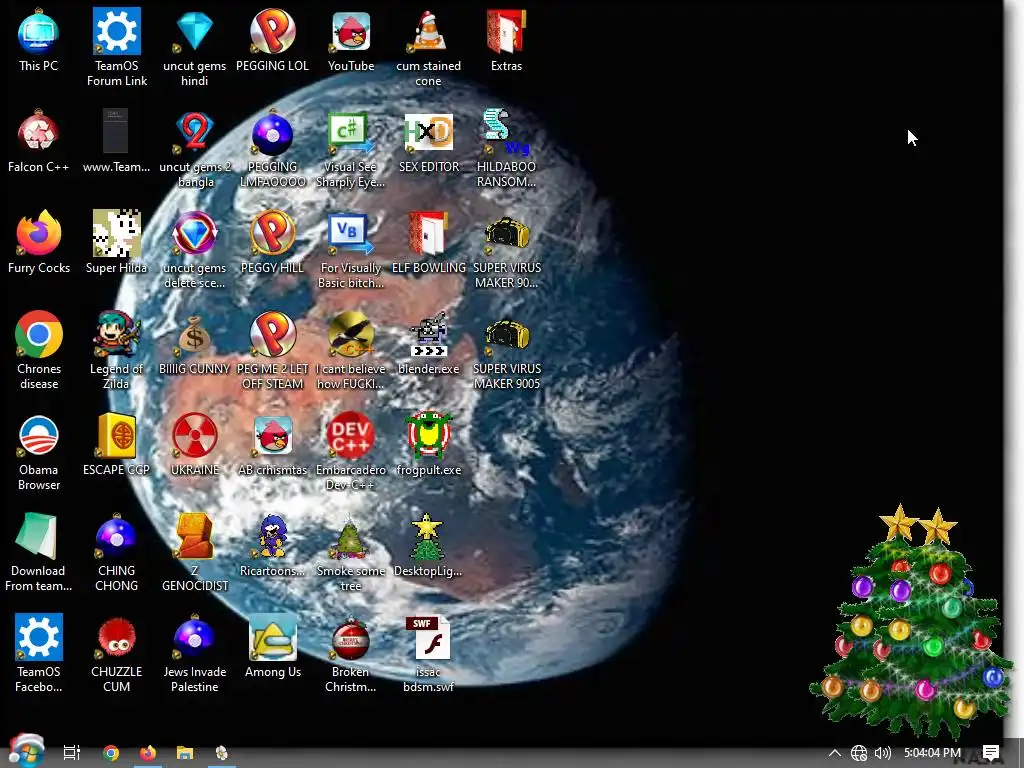
Task: Launch Chrome from the taskbar
Action: click(110, 753)
